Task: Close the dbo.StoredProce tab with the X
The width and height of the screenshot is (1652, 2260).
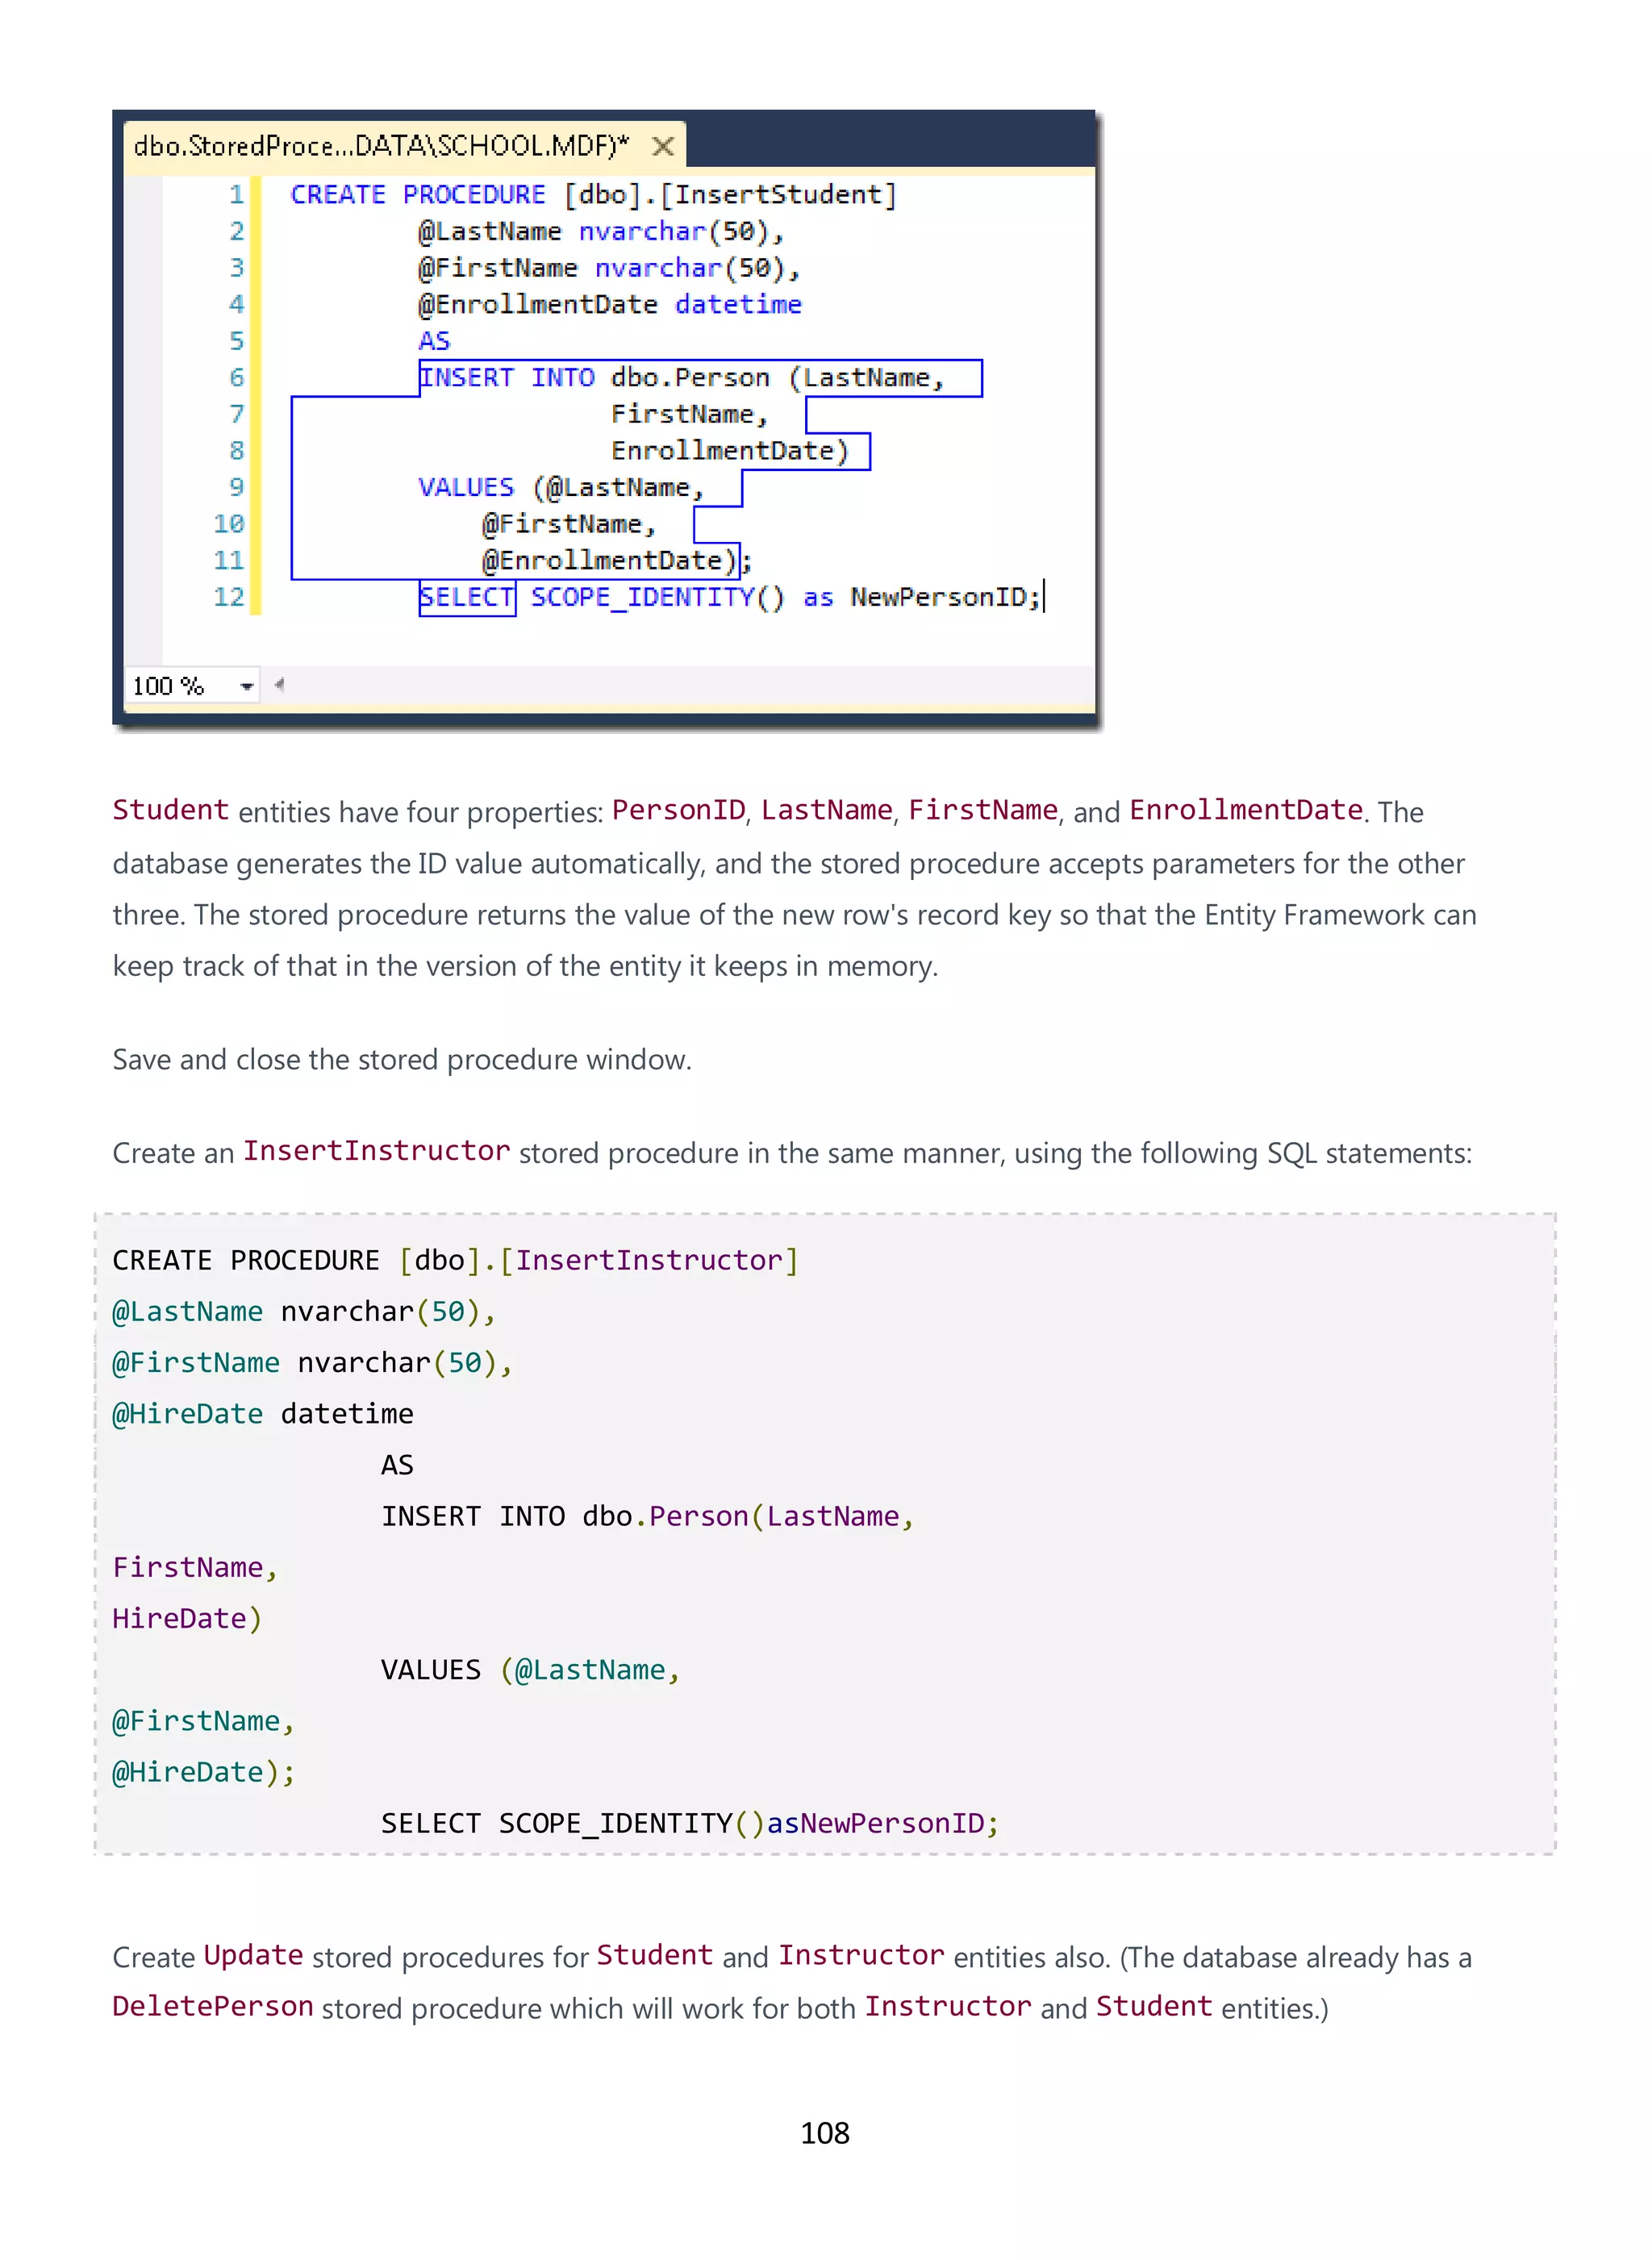Action: (662, 147)
